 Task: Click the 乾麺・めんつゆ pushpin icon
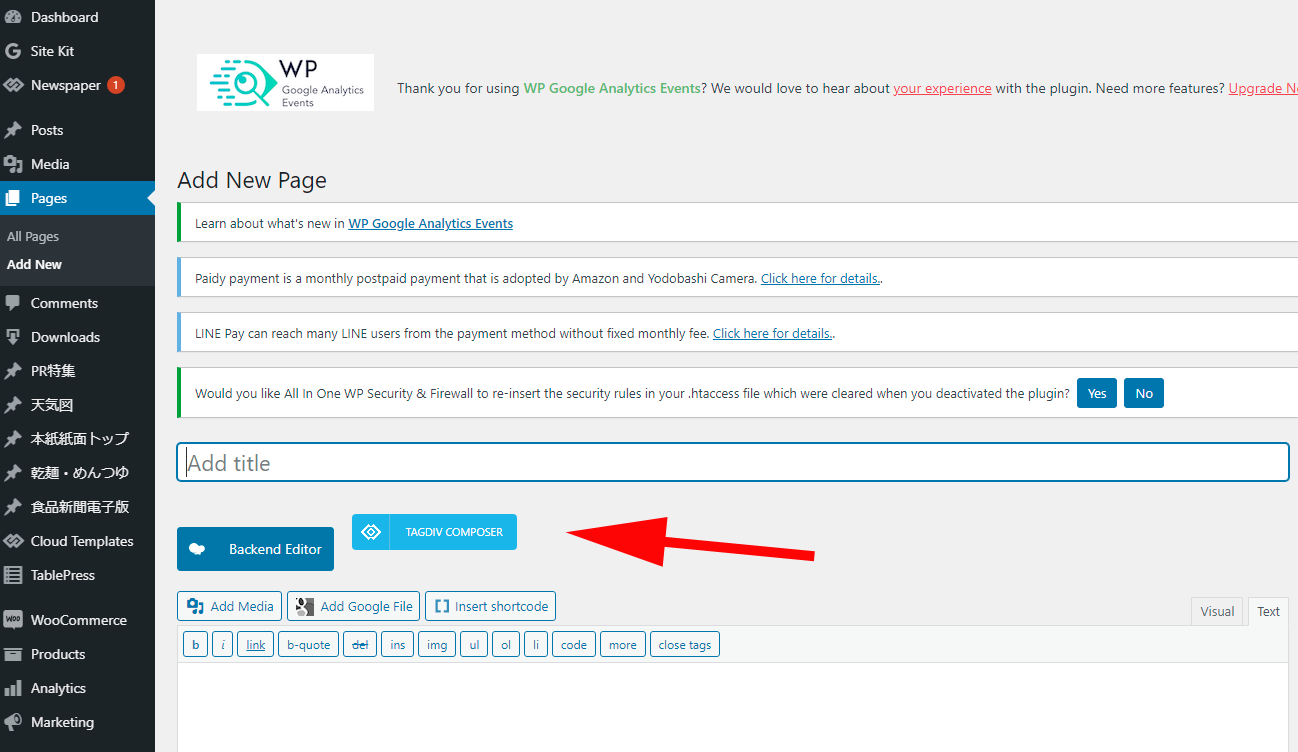(x=13, y=473)
